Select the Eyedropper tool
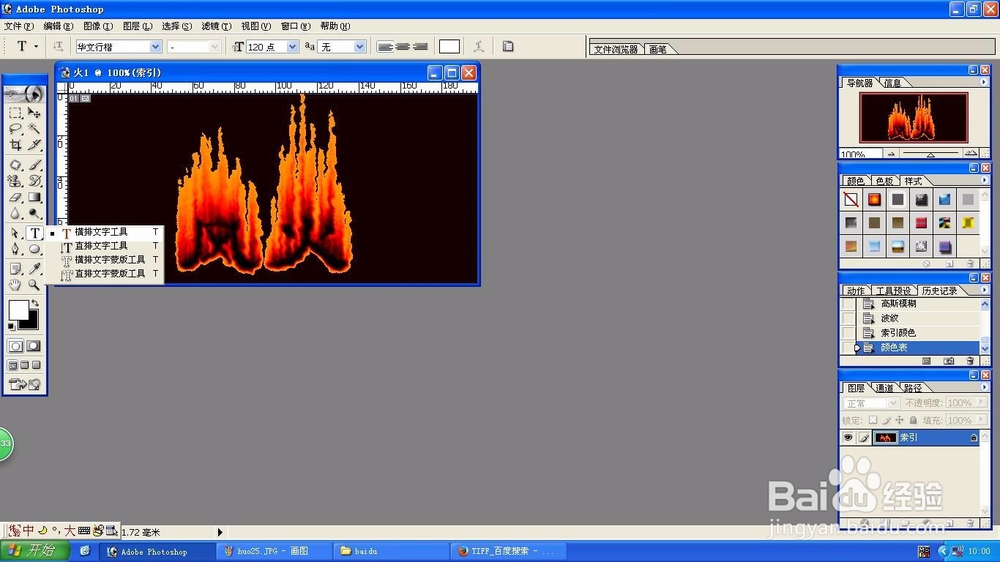This screenshot has height=562, width=1000. point(34,269)
